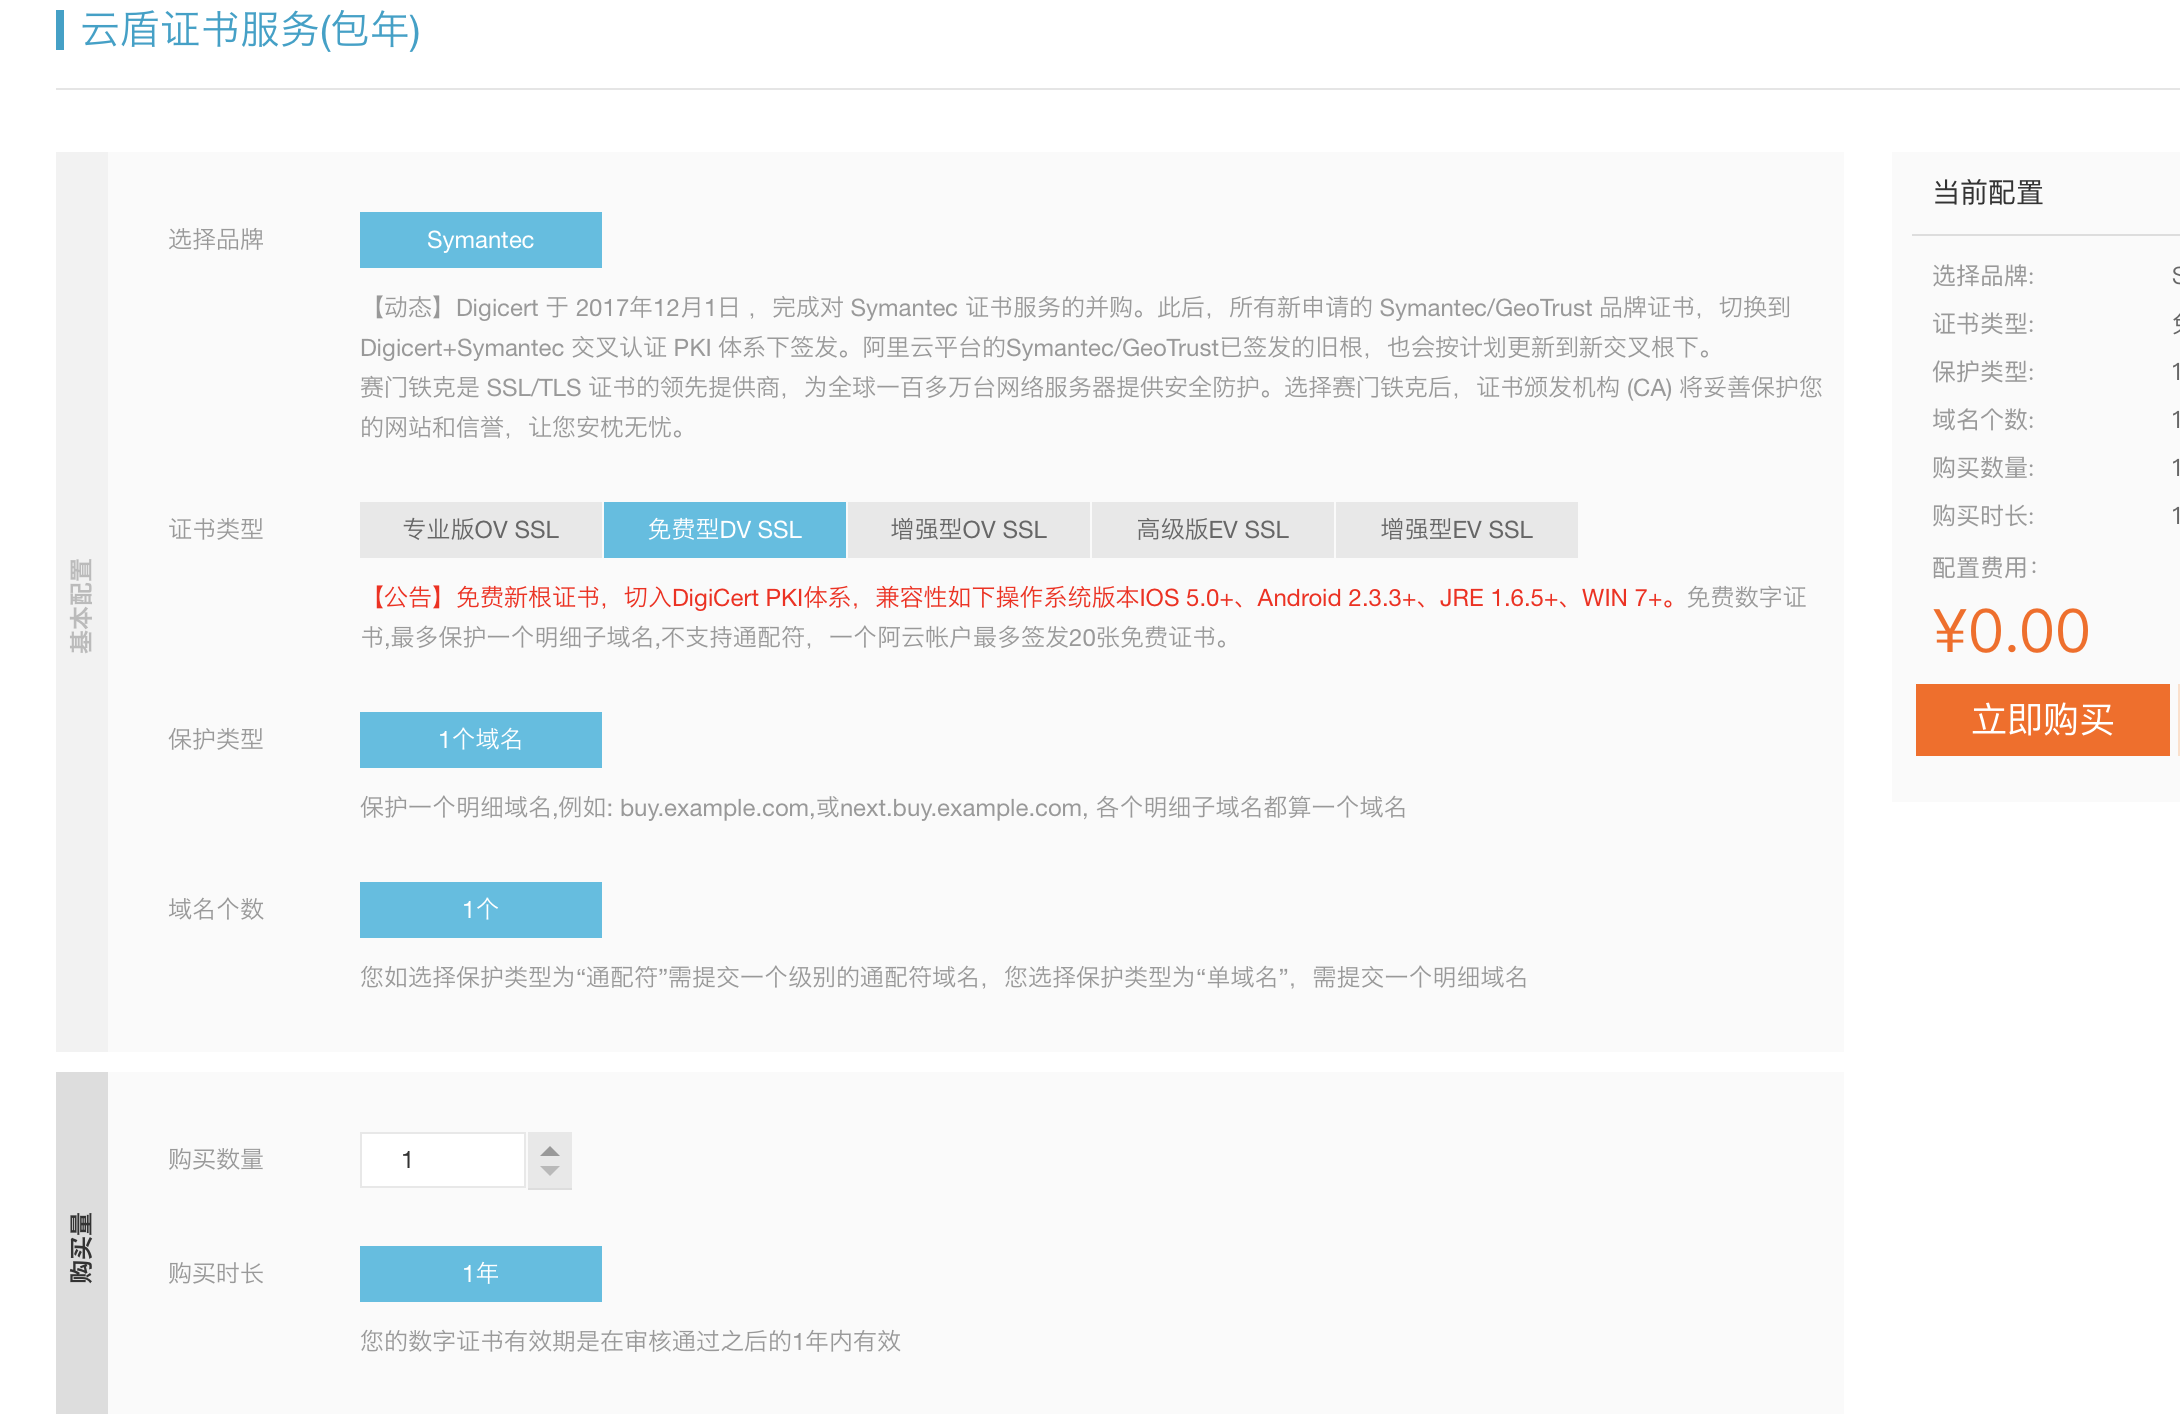Click the ¥0.00 configuration price
The image size is (2180, 1414).
pos(2010,632)
